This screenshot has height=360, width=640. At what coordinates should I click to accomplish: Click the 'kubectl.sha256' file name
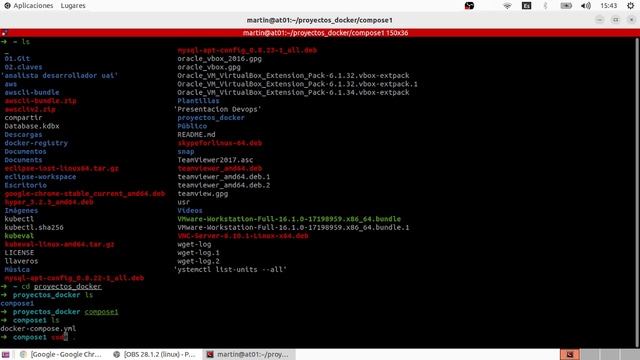tap(34, 227)
